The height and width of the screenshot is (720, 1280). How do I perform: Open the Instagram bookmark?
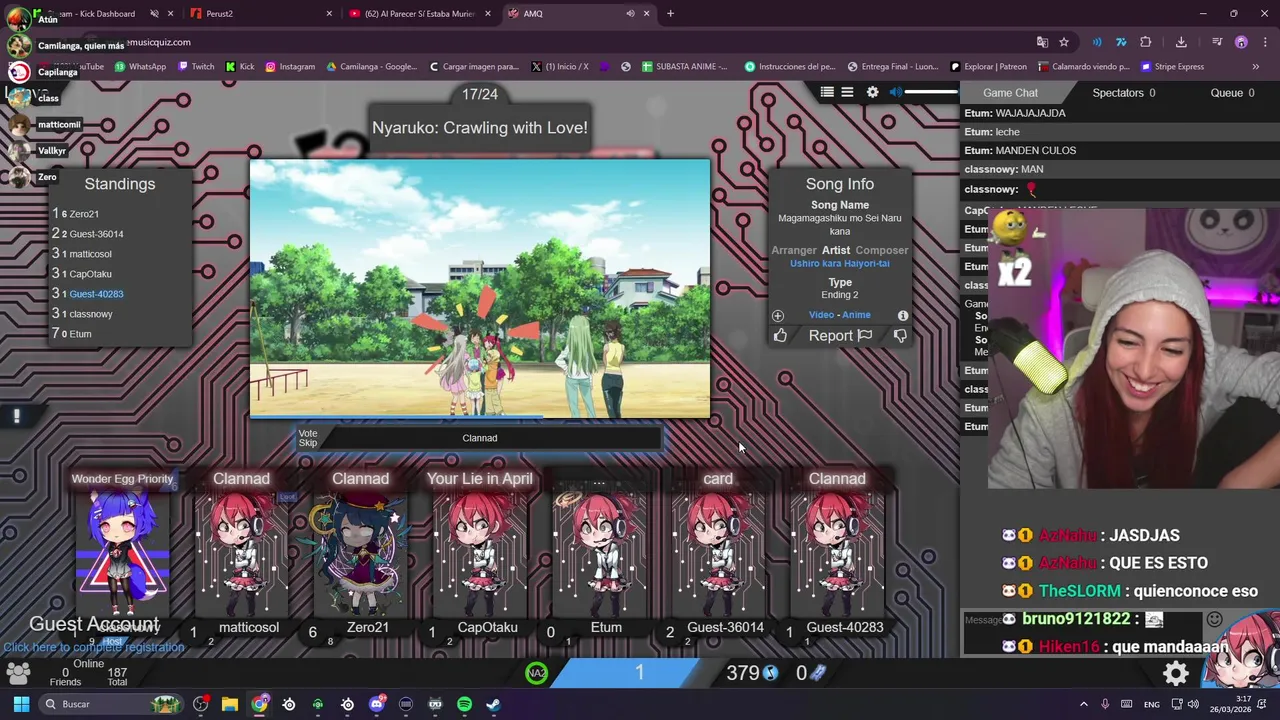point(290,67)
